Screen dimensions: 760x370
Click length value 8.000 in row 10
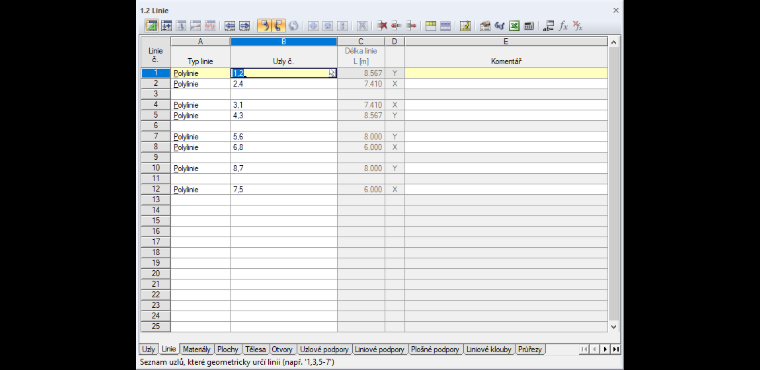point(361,168)
